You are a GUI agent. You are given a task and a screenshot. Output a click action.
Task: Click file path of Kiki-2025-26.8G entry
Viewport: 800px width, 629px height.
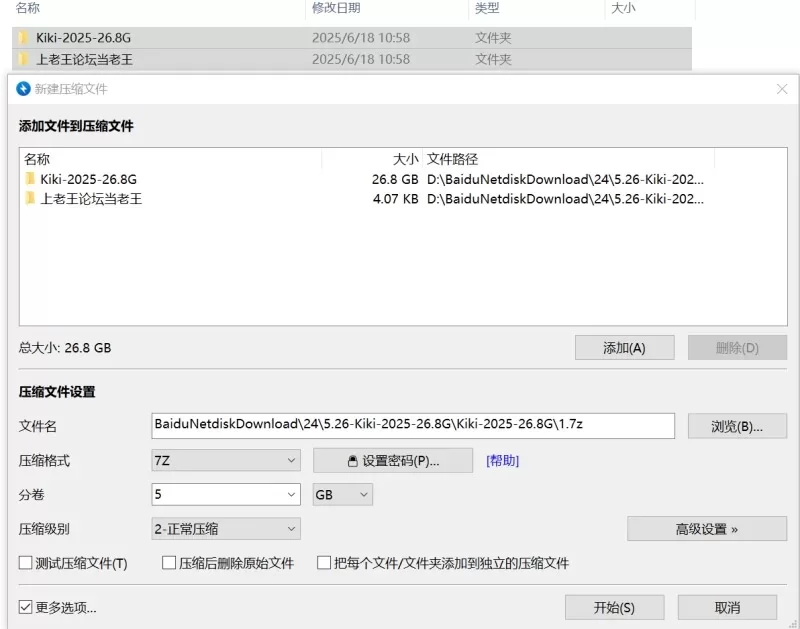565,179
